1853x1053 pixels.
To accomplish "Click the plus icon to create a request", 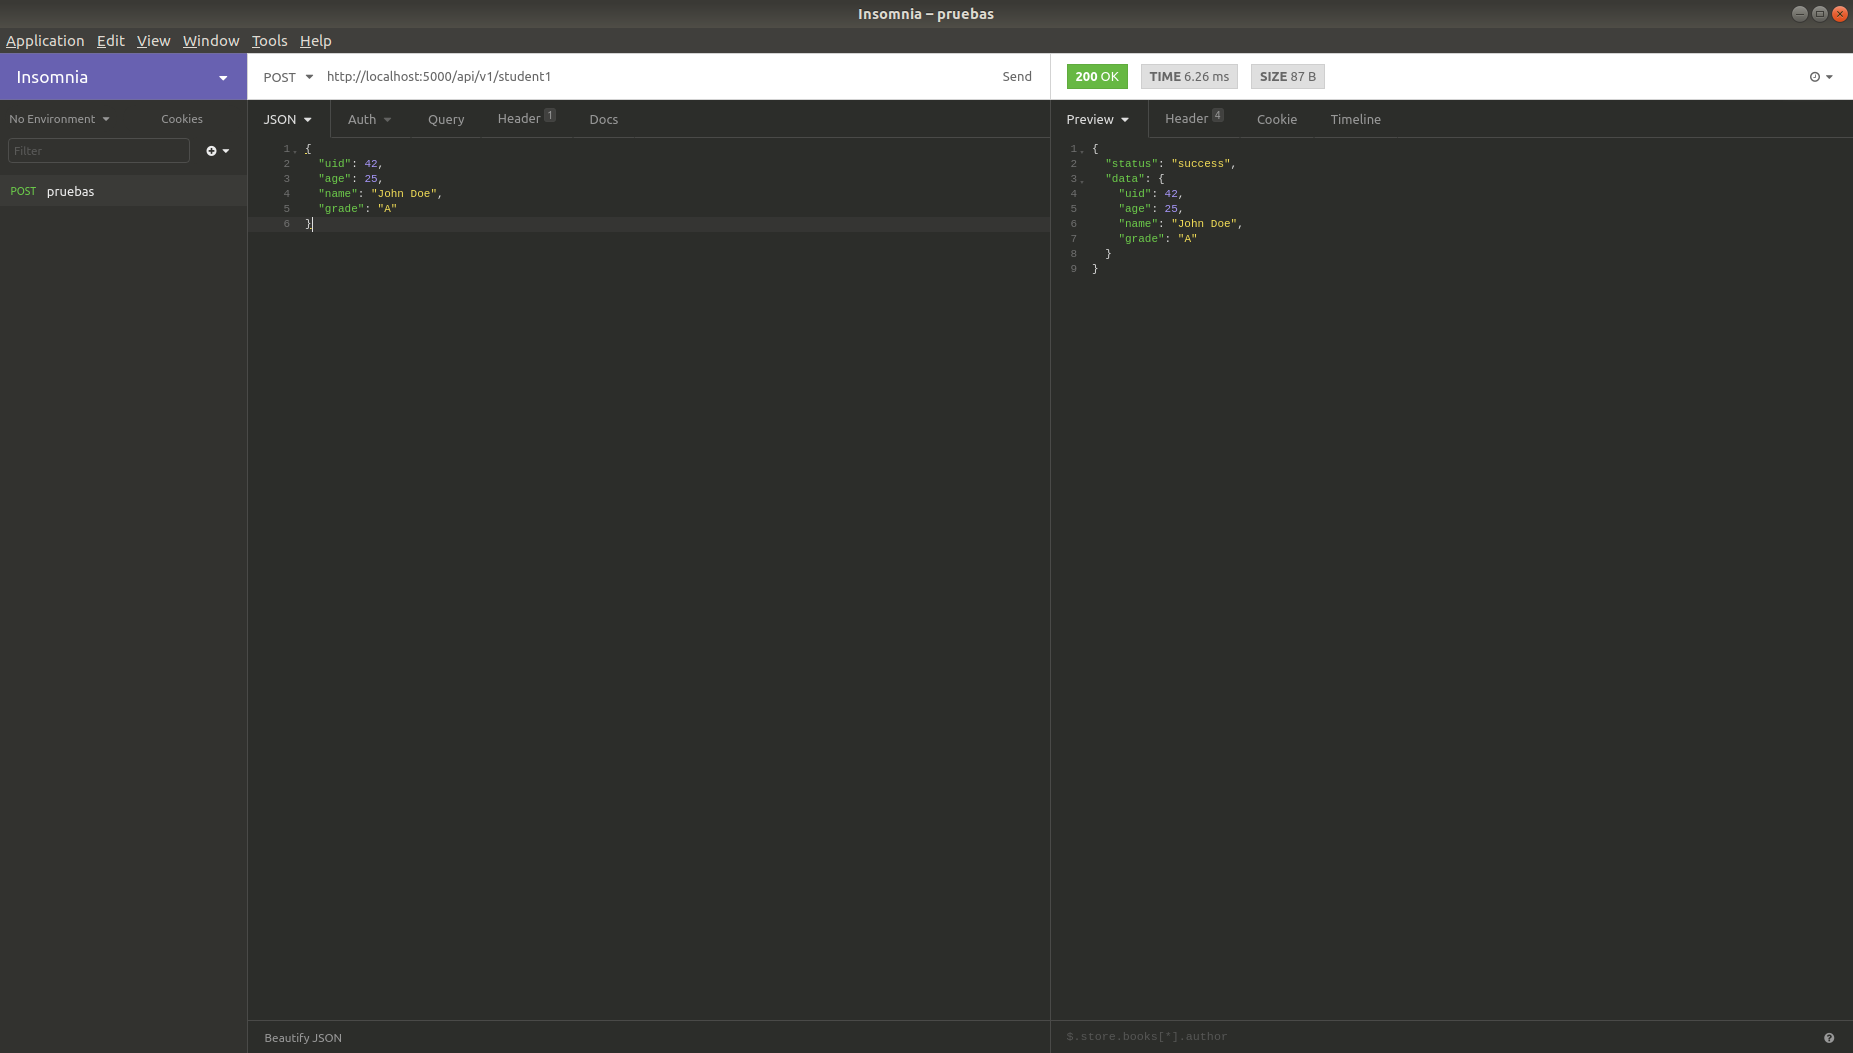I will point(212,151).
